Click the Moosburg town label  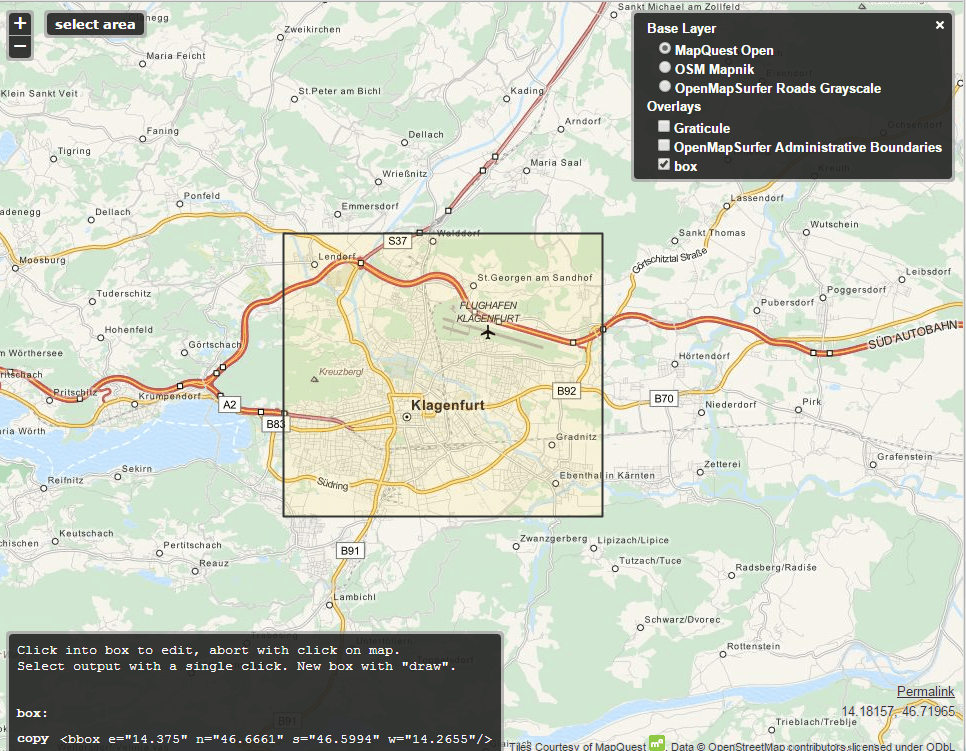pos(43,260)
